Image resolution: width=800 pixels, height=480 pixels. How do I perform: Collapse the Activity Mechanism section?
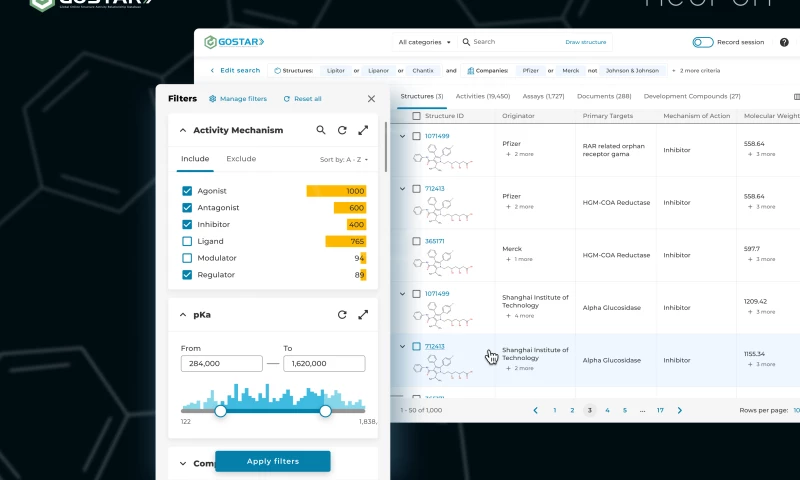click(183, 131)
